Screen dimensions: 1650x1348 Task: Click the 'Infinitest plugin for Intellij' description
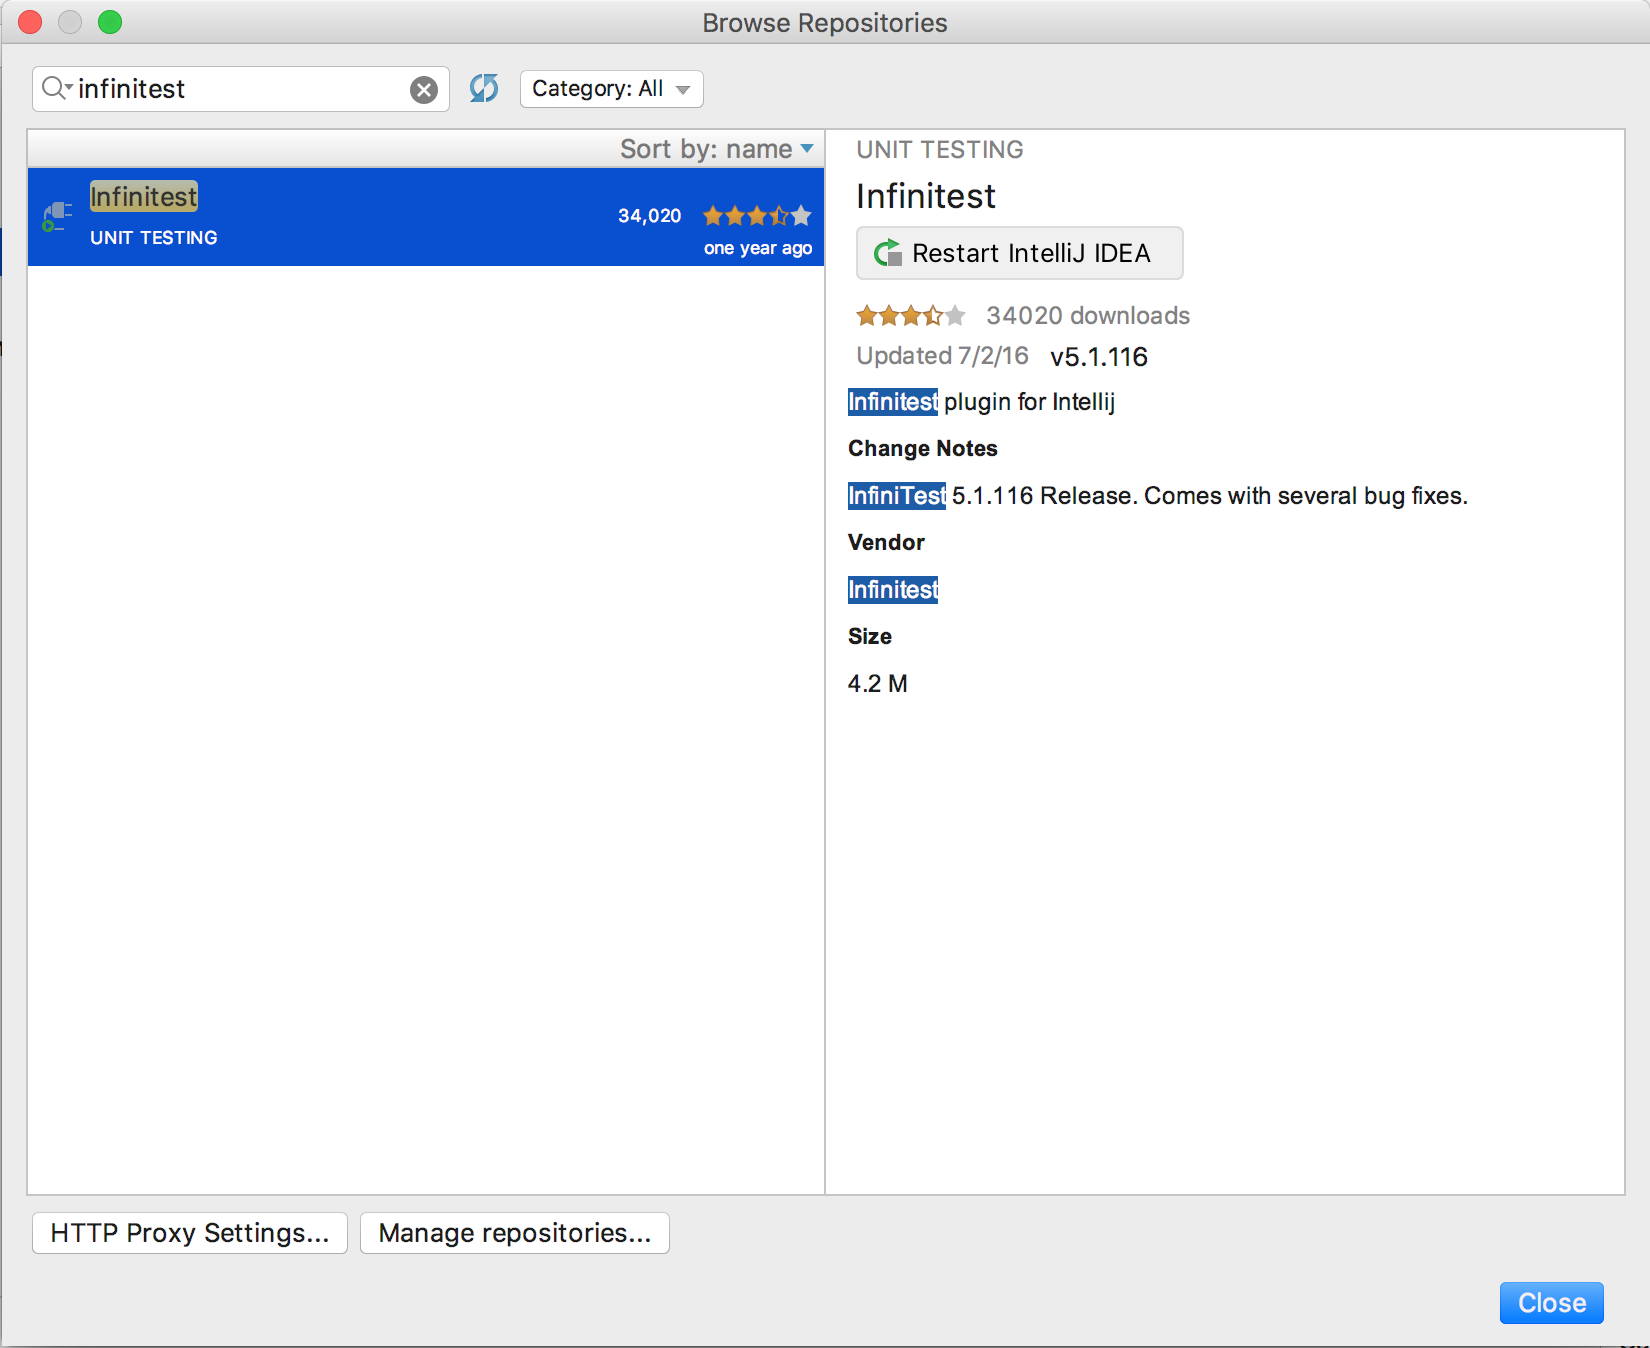(981, 402)
